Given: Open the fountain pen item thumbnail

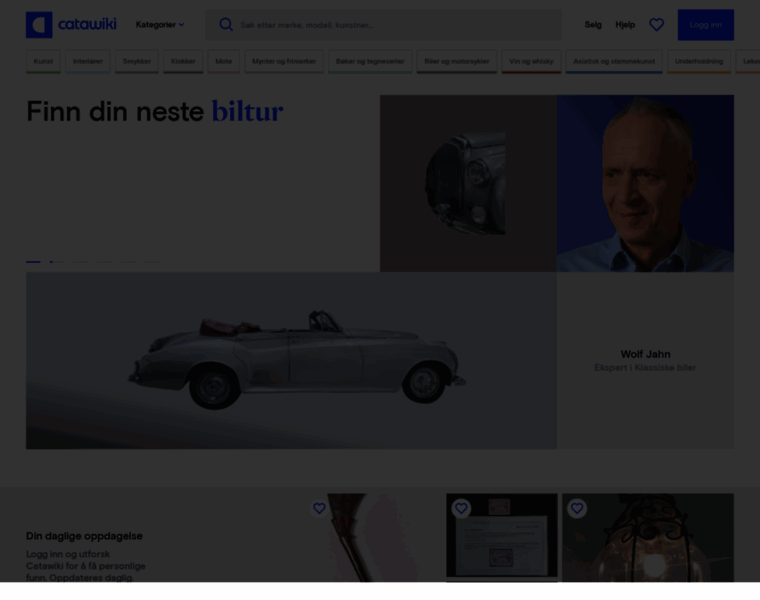Looking at the screenshot, I should point(374,537).
